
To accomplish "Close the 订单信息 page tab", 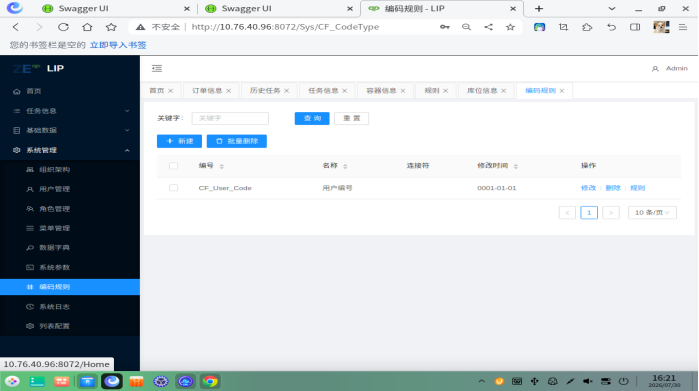I will pyautogui.click(x=229, y=91).
